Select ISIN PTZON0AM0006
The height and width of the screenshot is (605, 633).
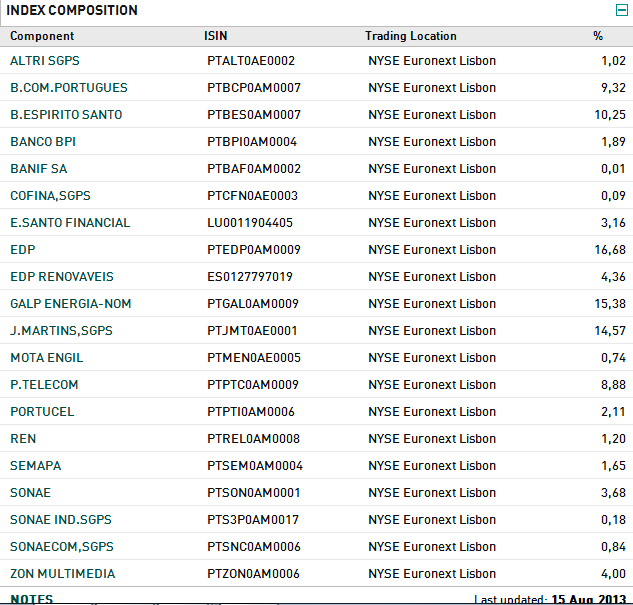tap(253, 574)
